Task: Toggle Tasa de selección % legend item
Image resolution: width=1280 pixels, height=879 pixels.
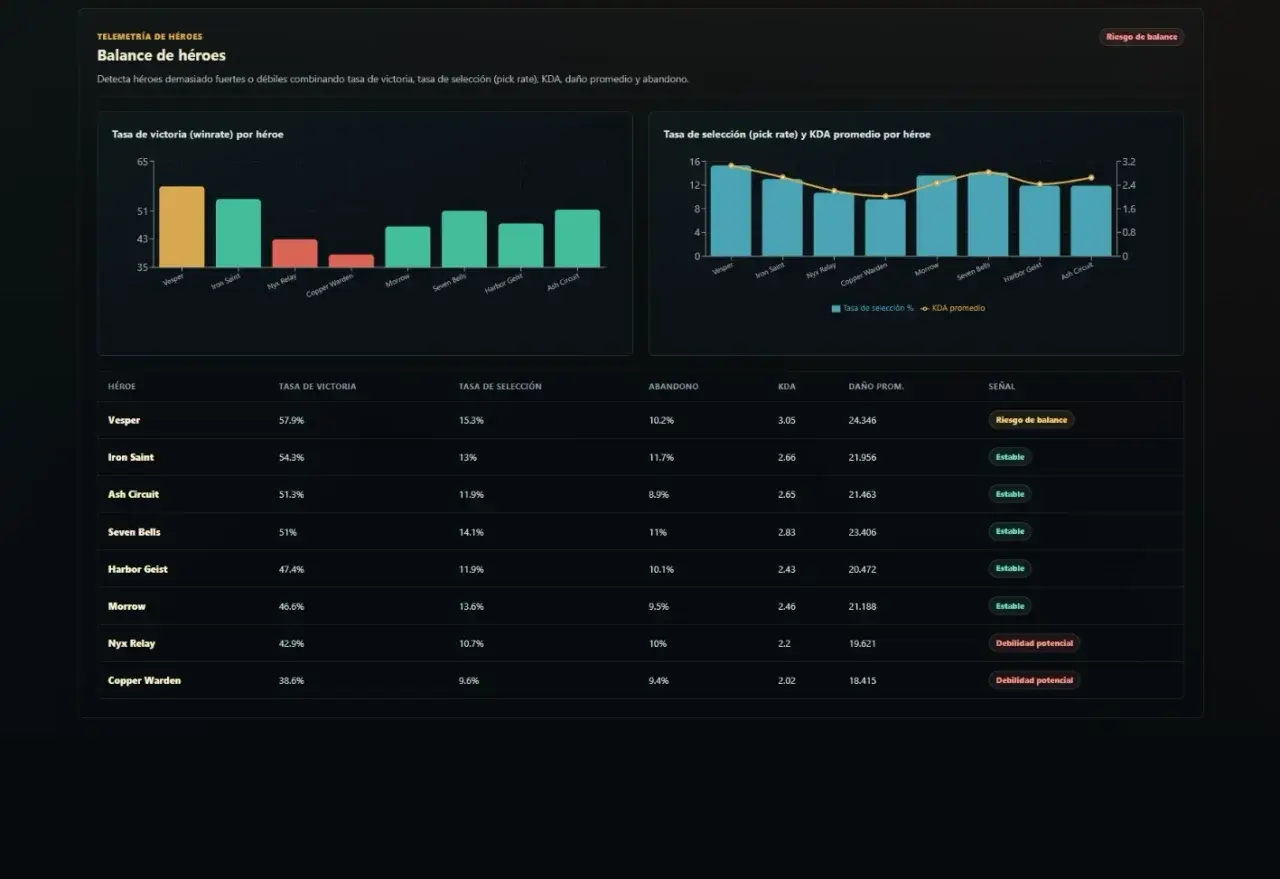Action: click(872, 308)
